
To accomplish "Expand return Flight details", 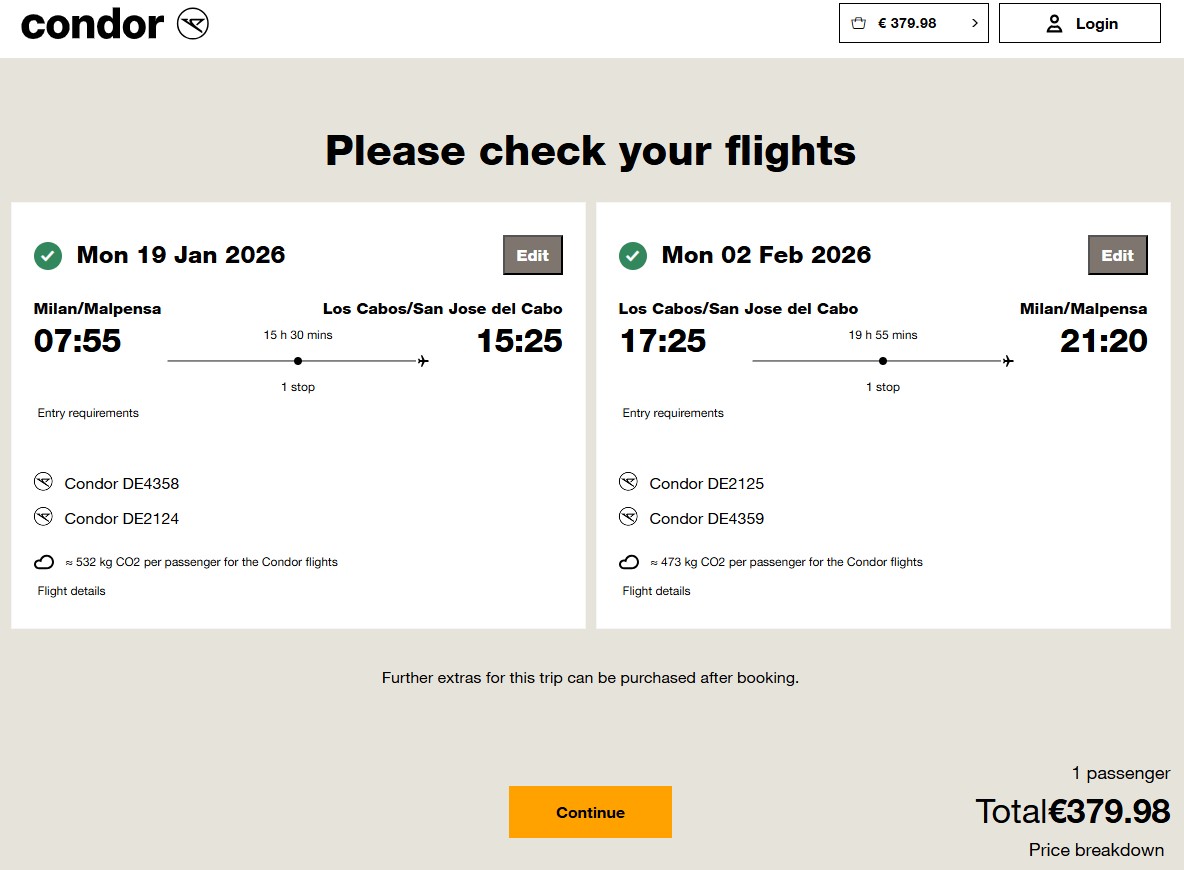I will [656, 591].
